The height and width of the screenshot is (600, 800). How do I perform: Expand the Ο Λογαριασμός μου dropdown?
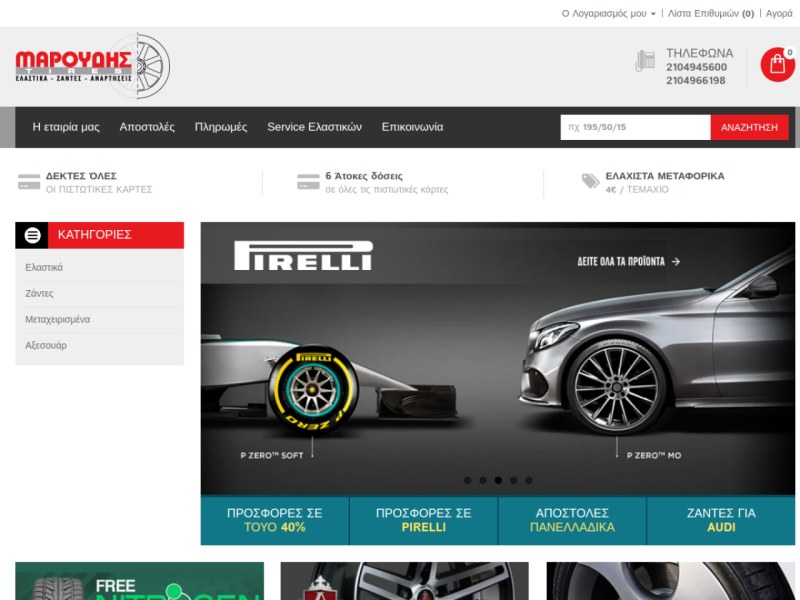[608, 14]
